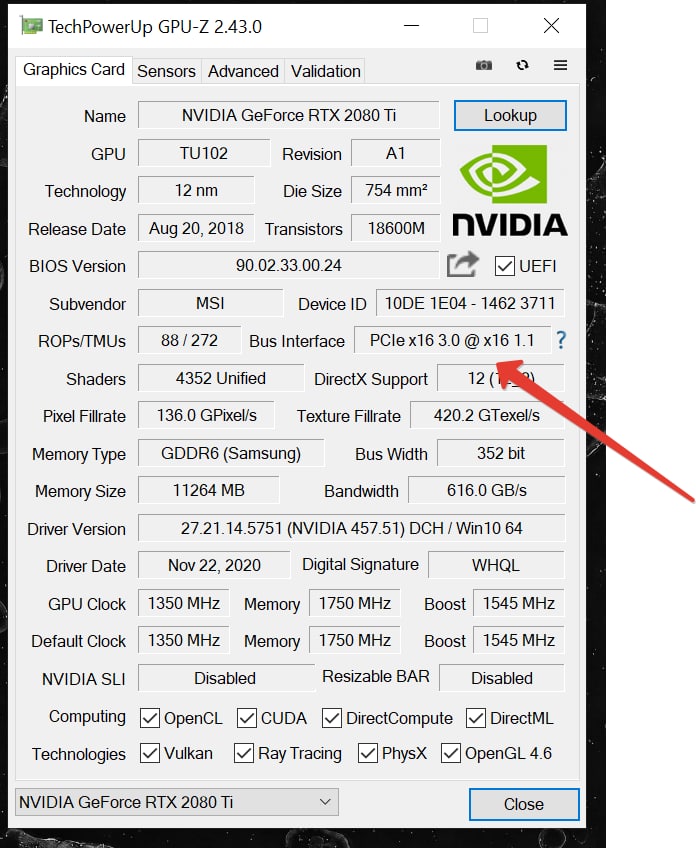
Task: Select the Graphics Card tab
Action: coord(74,70)
